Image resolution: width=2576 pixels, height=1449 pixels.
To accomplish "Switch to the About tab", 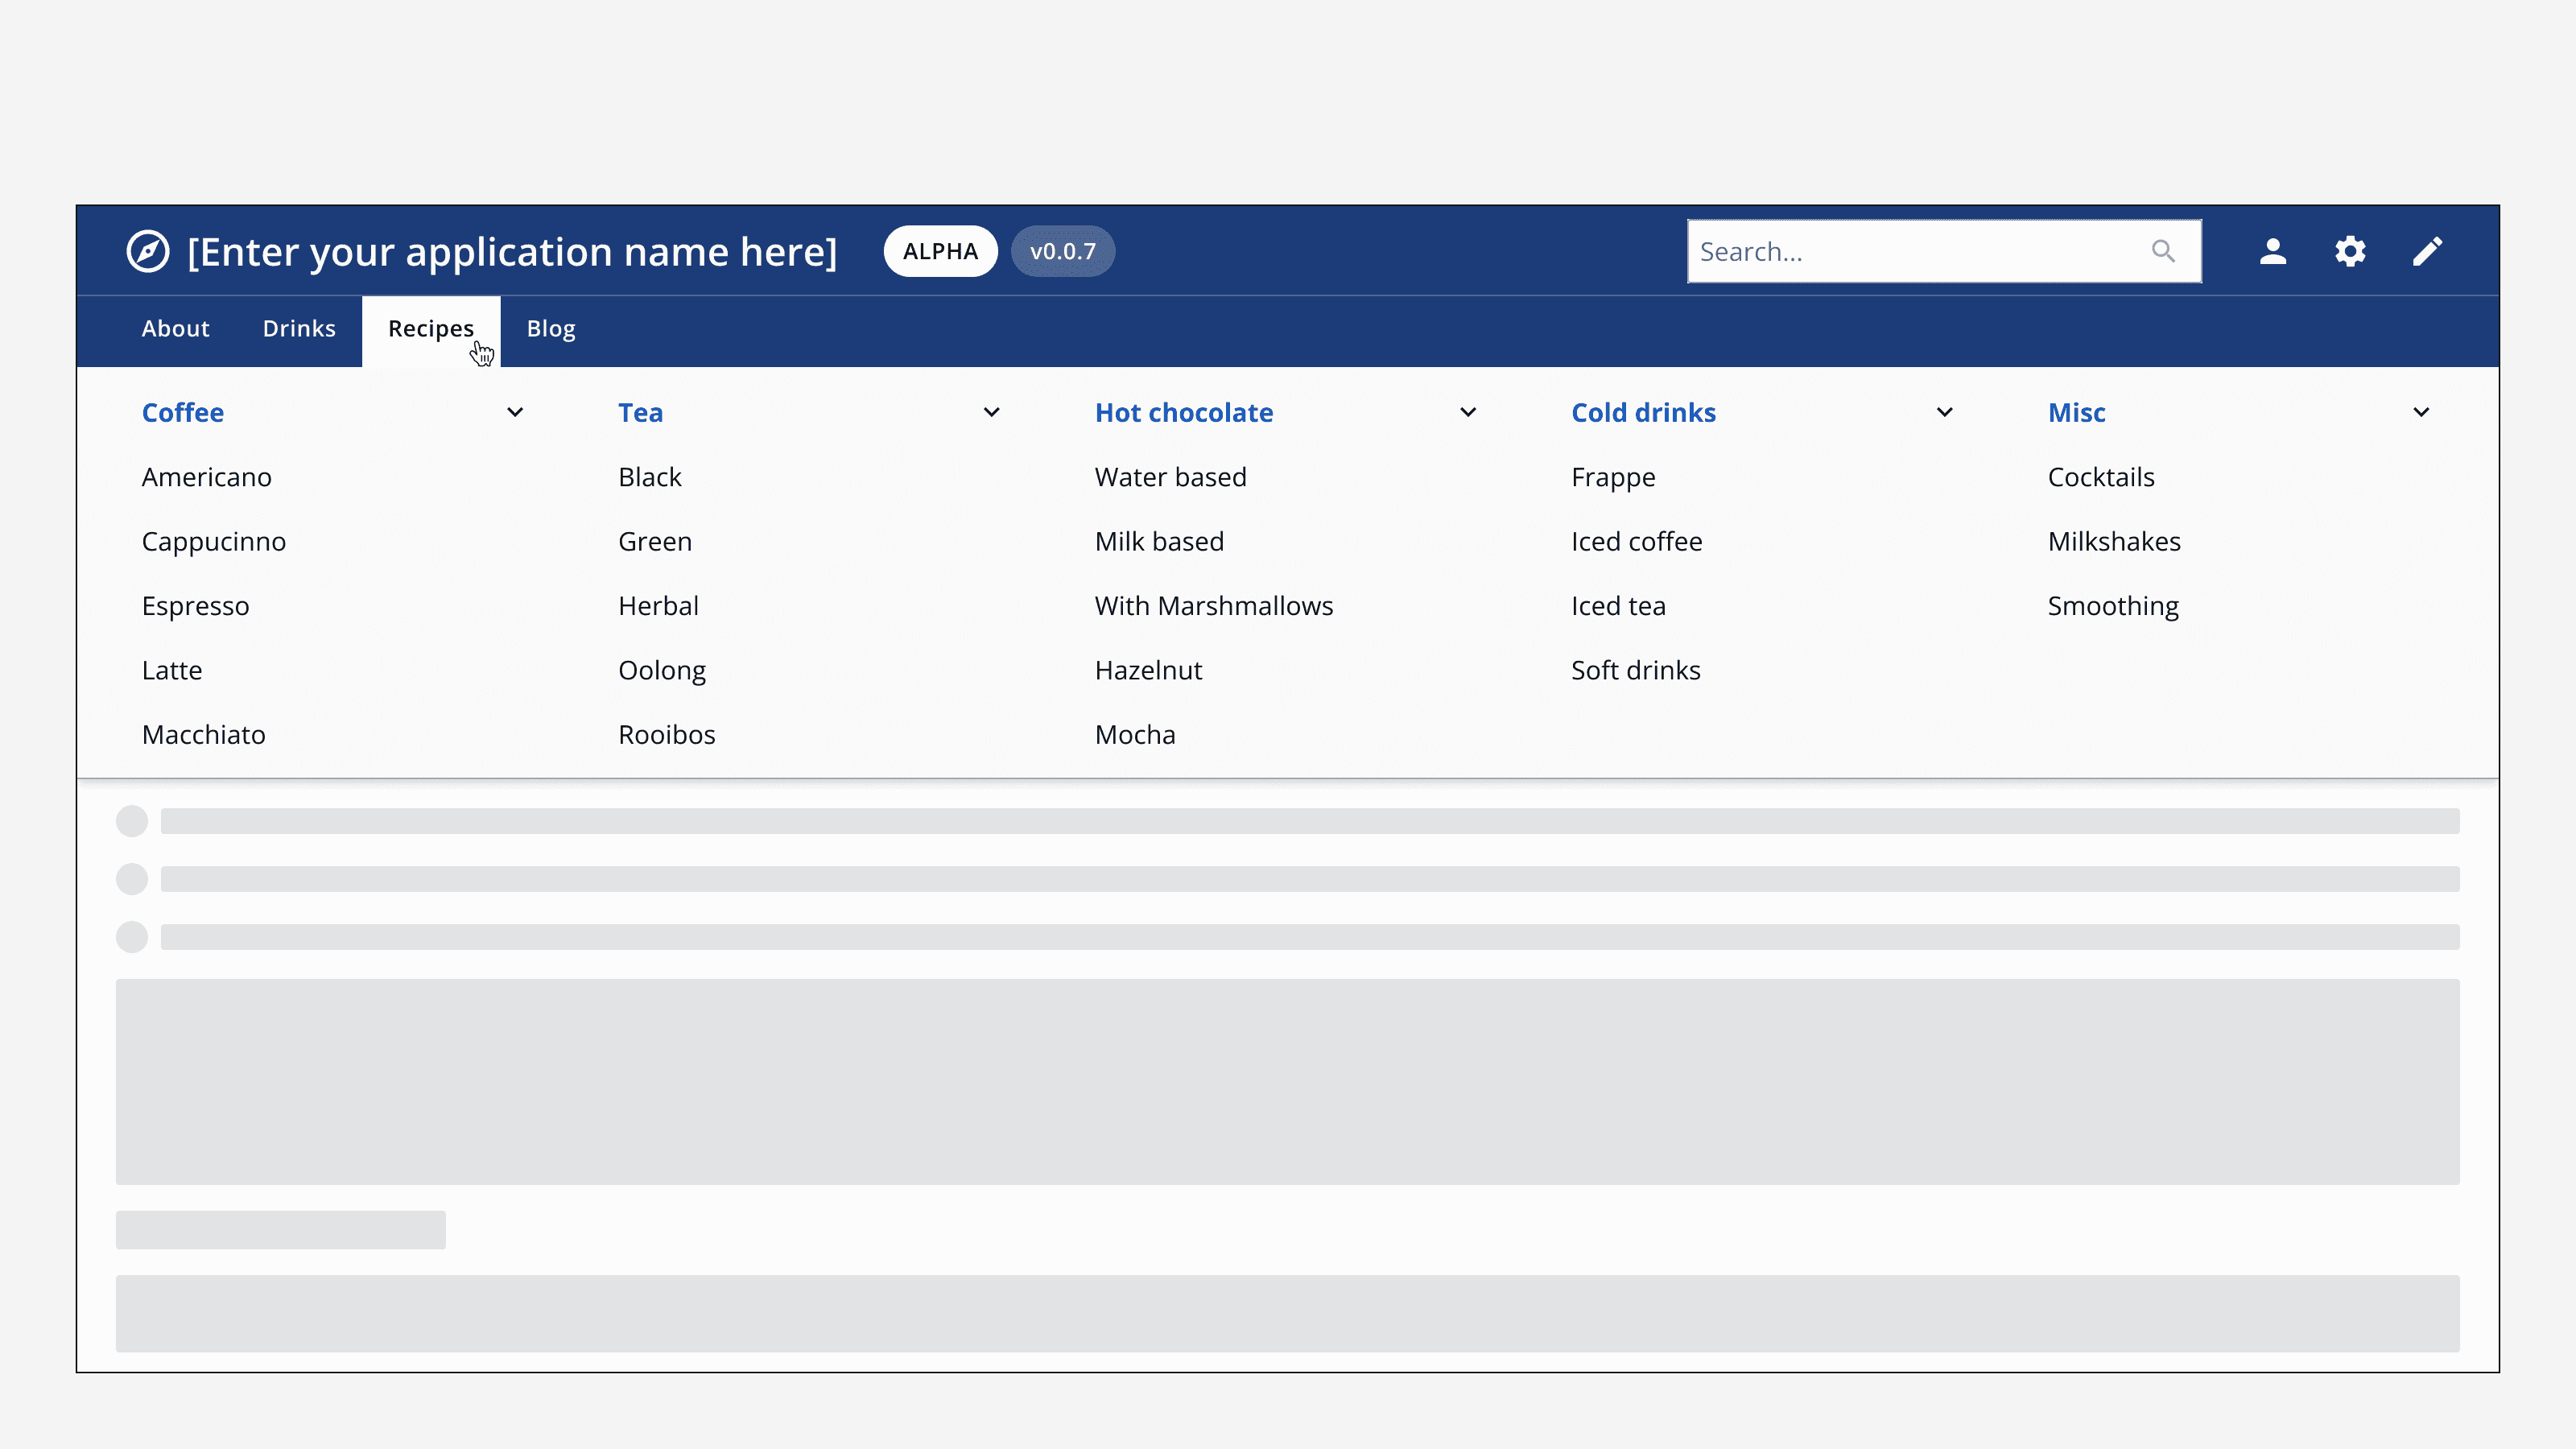I will (x=175, y=328).
